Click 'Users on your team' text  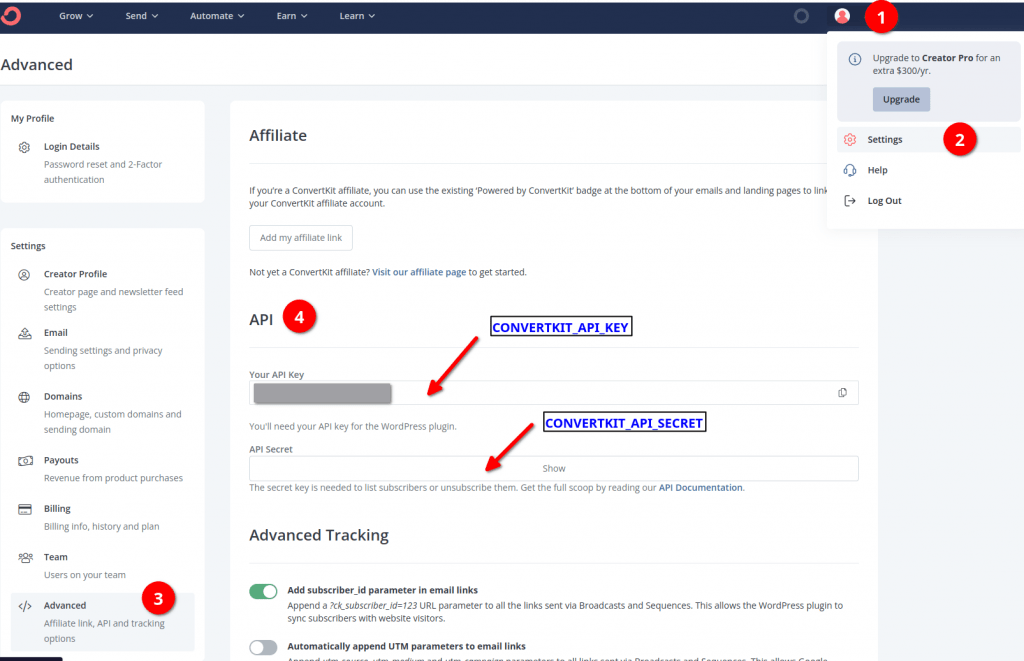coord(84,574)
